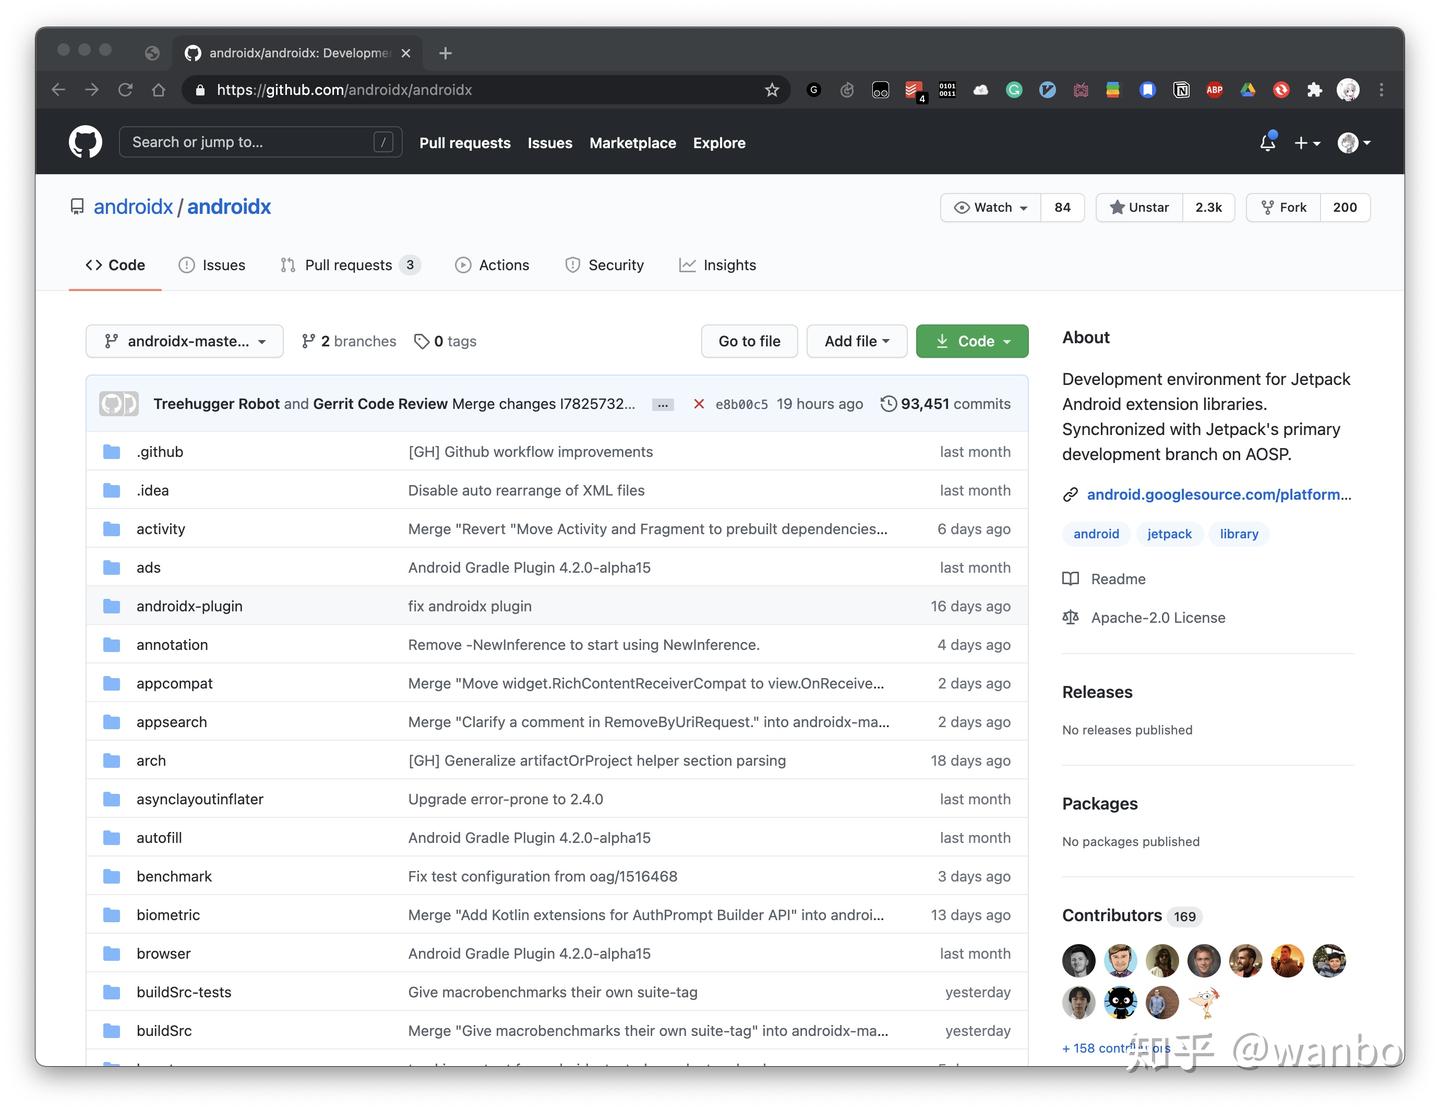Click the GitHub Octocat logo
Viewport: 1440px width, 1110px height.
[85, 142]
